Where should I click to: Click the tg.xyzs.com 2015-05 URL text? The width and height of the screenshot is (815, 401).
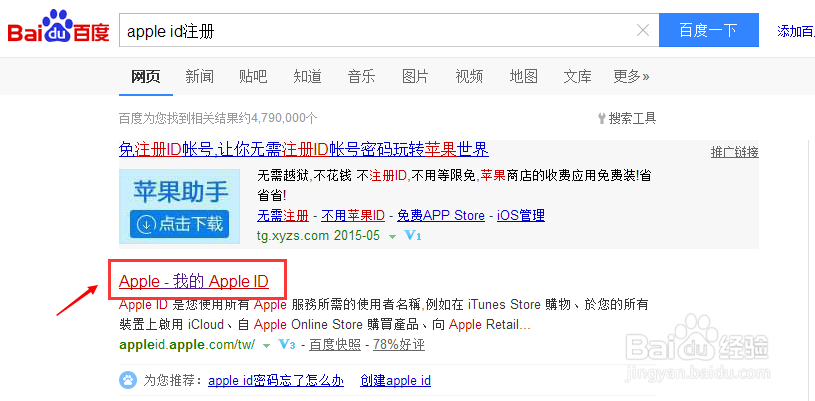[x=319, y=236]
